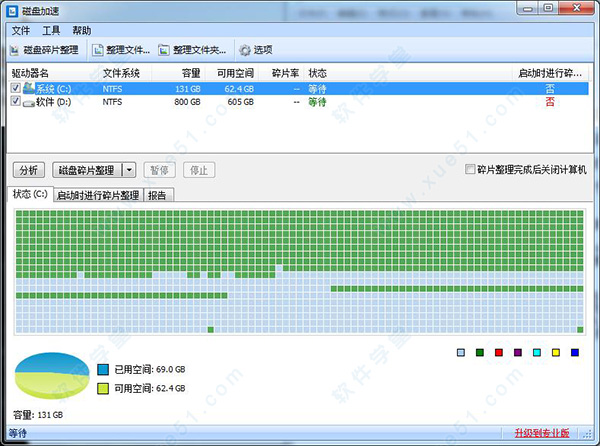
Task: Click the 软件 (D:) drive icon
Action: coord(29,103)
